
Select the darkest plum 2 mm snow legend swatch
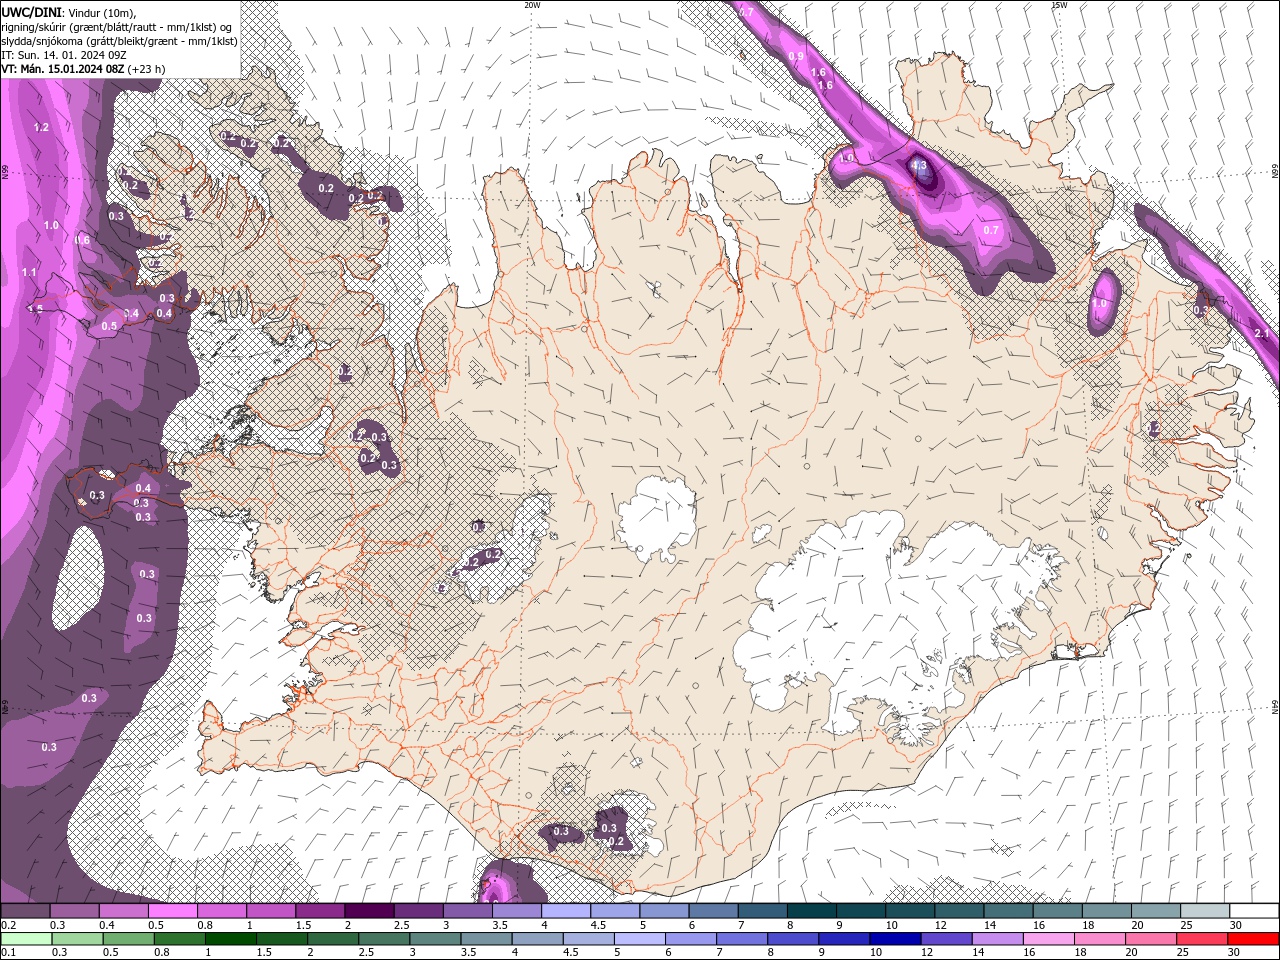tap(369, 911)
